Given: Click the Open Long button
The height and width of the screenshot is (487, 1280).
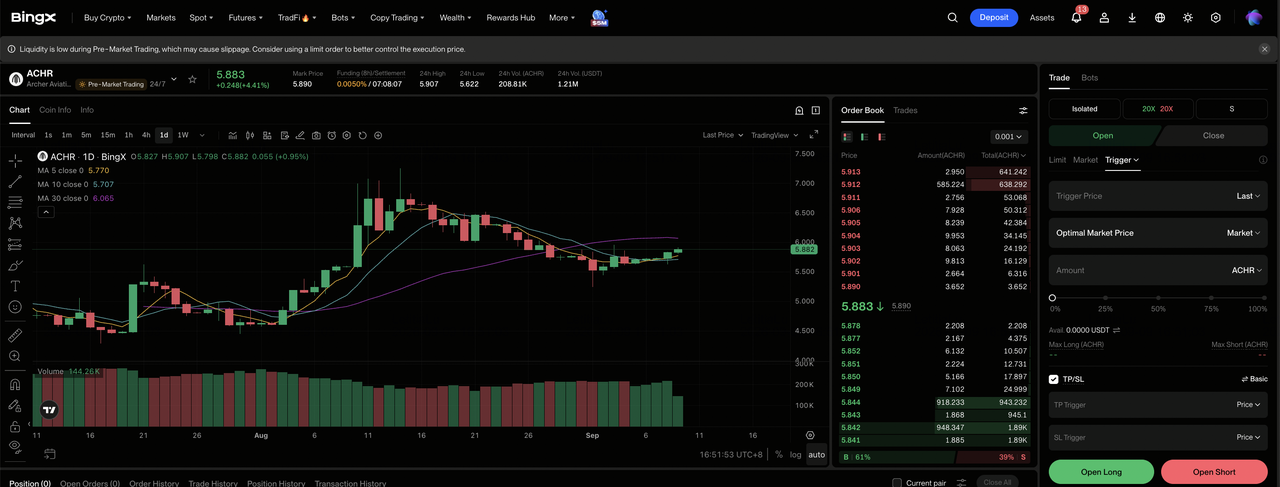Looking at the screenshot, I should 1101,472.
